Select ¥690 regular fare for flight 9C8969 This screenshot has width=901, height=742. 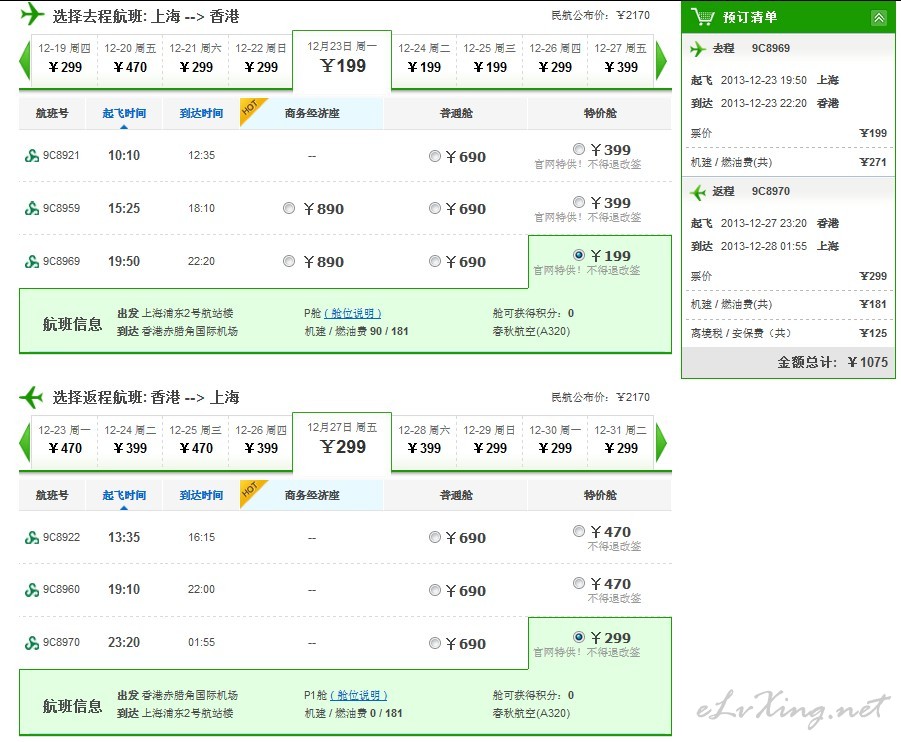coord(435,262)
